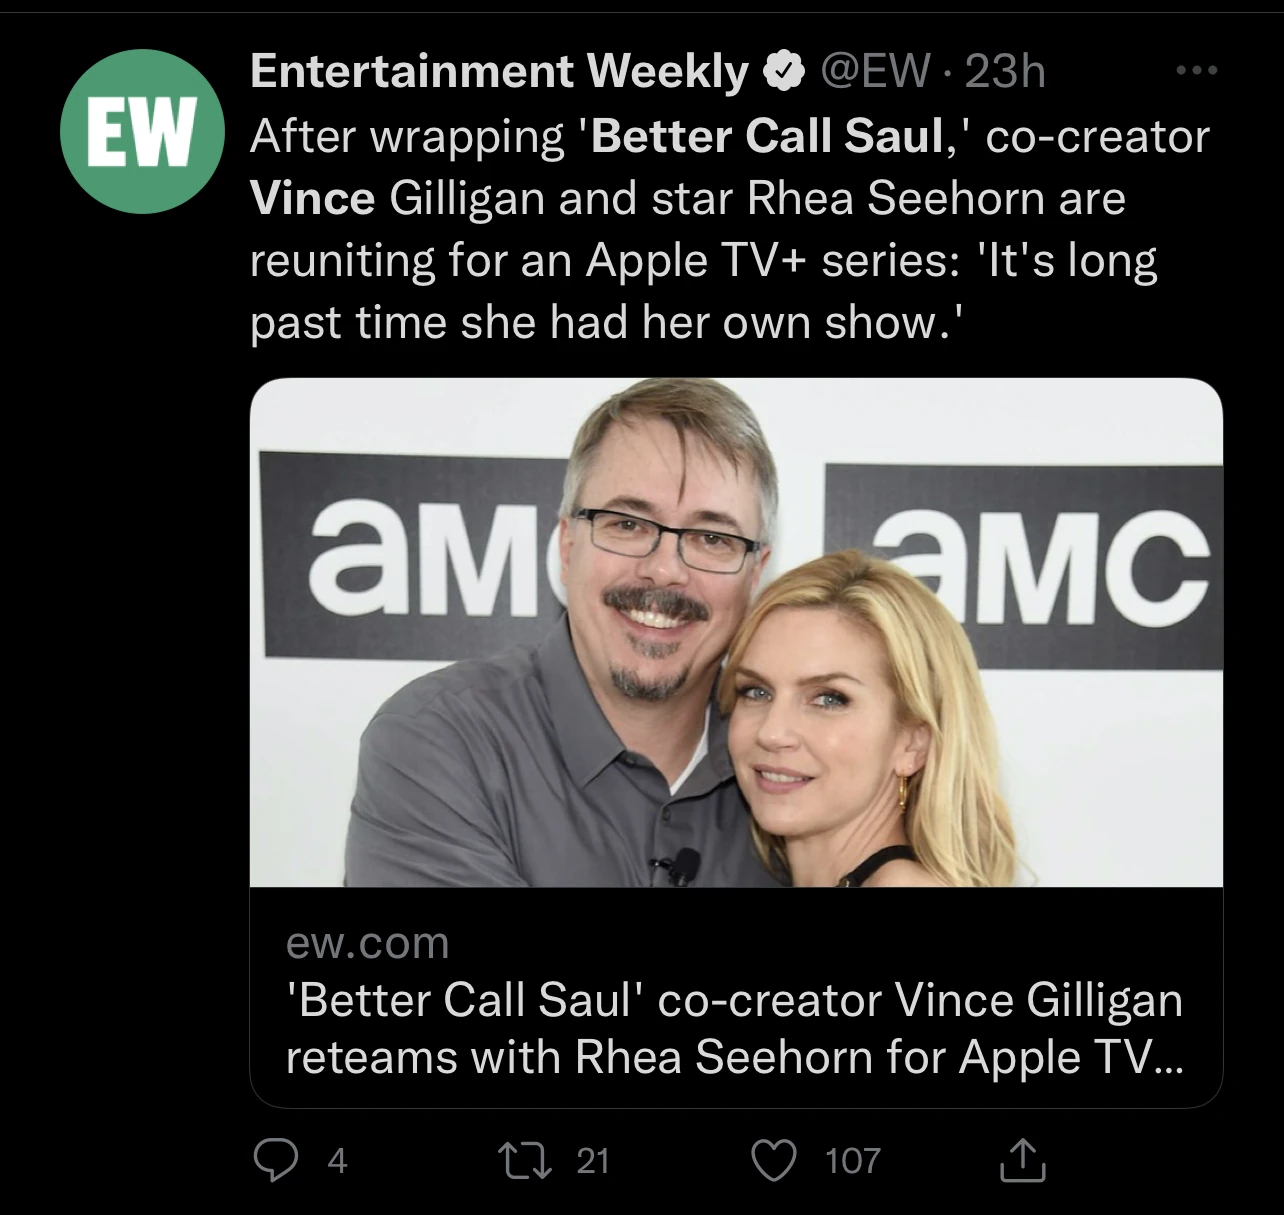Click the retweet count of 21
This screenshot has height=1215, width=1284.
tap(592, 1160)
